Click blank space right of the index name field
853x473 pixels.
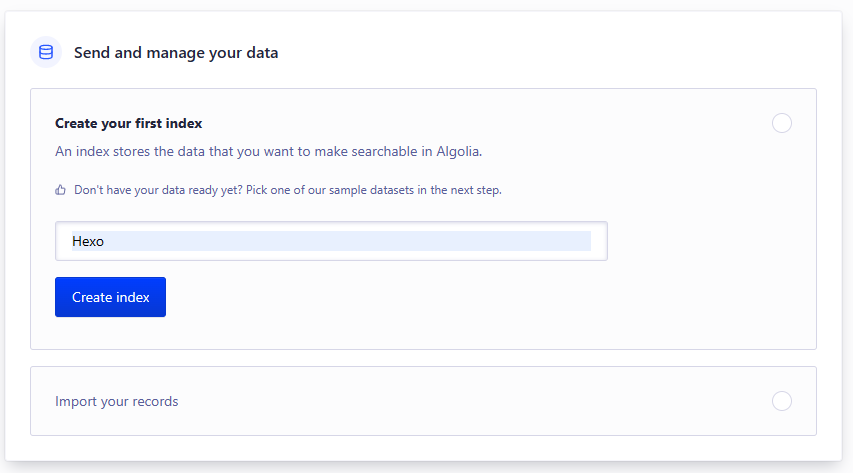[710, 241]
